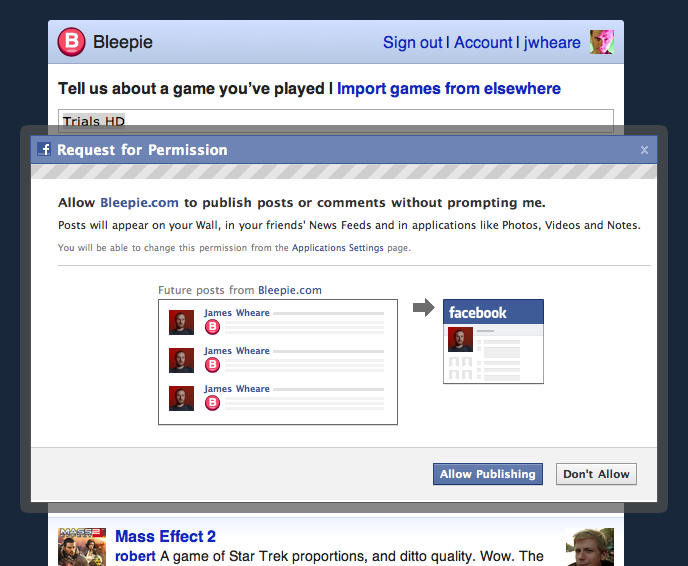Click the Facebook f icon in dialog title
Viewport: 688px width, 566px height.
(44, 150)
